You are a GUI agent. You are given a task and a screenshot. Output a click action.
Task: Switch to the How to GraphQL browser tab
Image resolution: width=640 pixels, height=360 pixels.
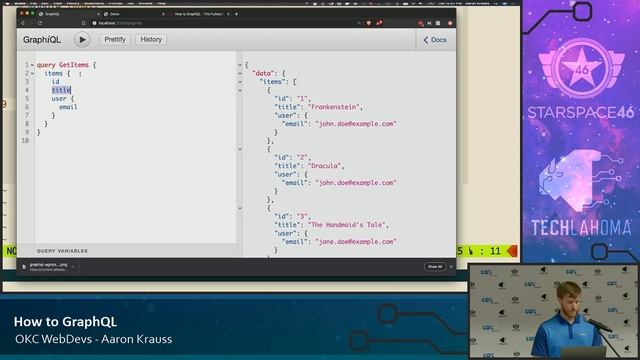point(198,14)
